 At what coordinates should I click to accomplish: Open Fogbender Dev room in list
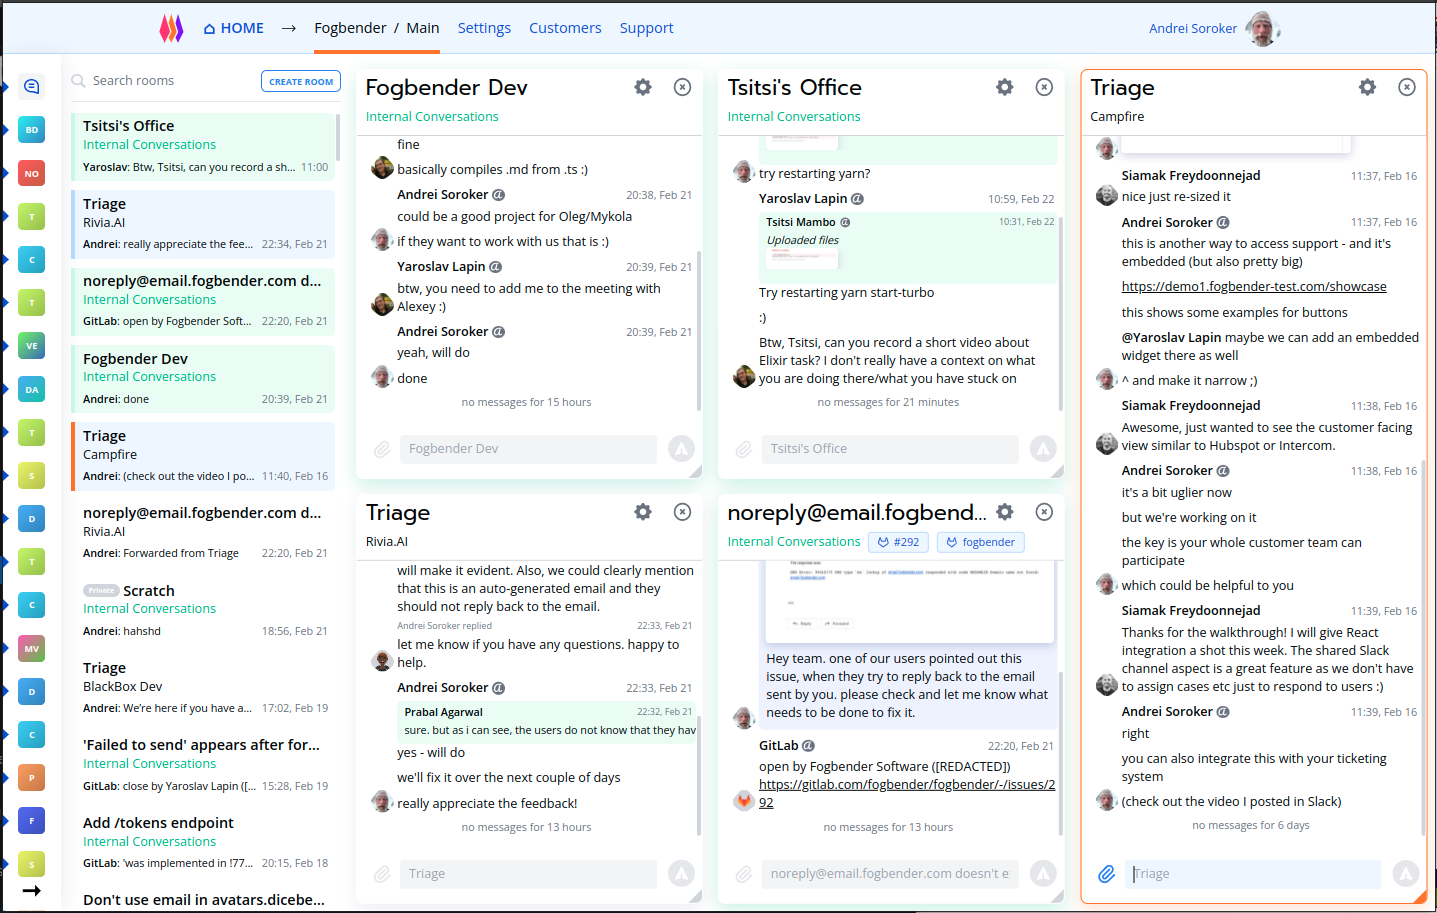(203, 379)
